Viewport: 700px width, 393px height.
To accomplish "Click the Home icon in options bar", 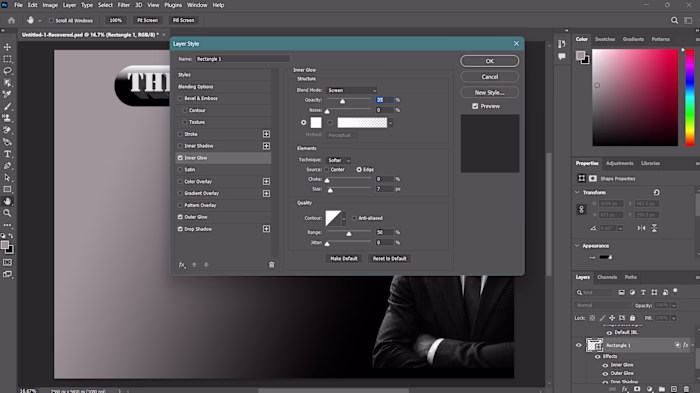I will (x=12, y=20).
